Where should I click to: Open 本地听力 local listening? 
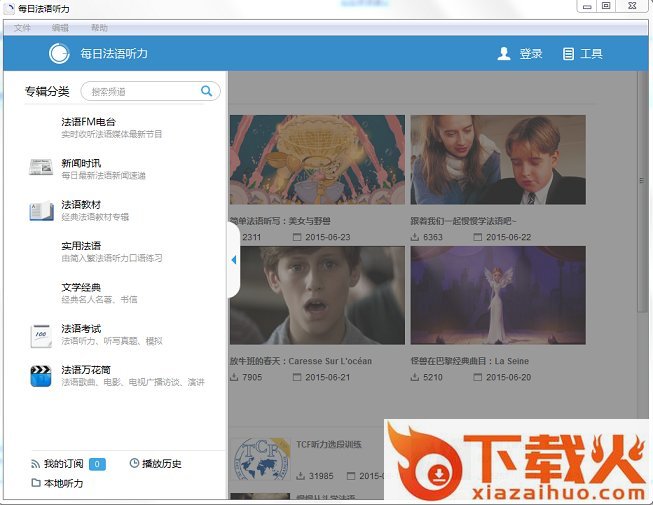tap(63, 483)
